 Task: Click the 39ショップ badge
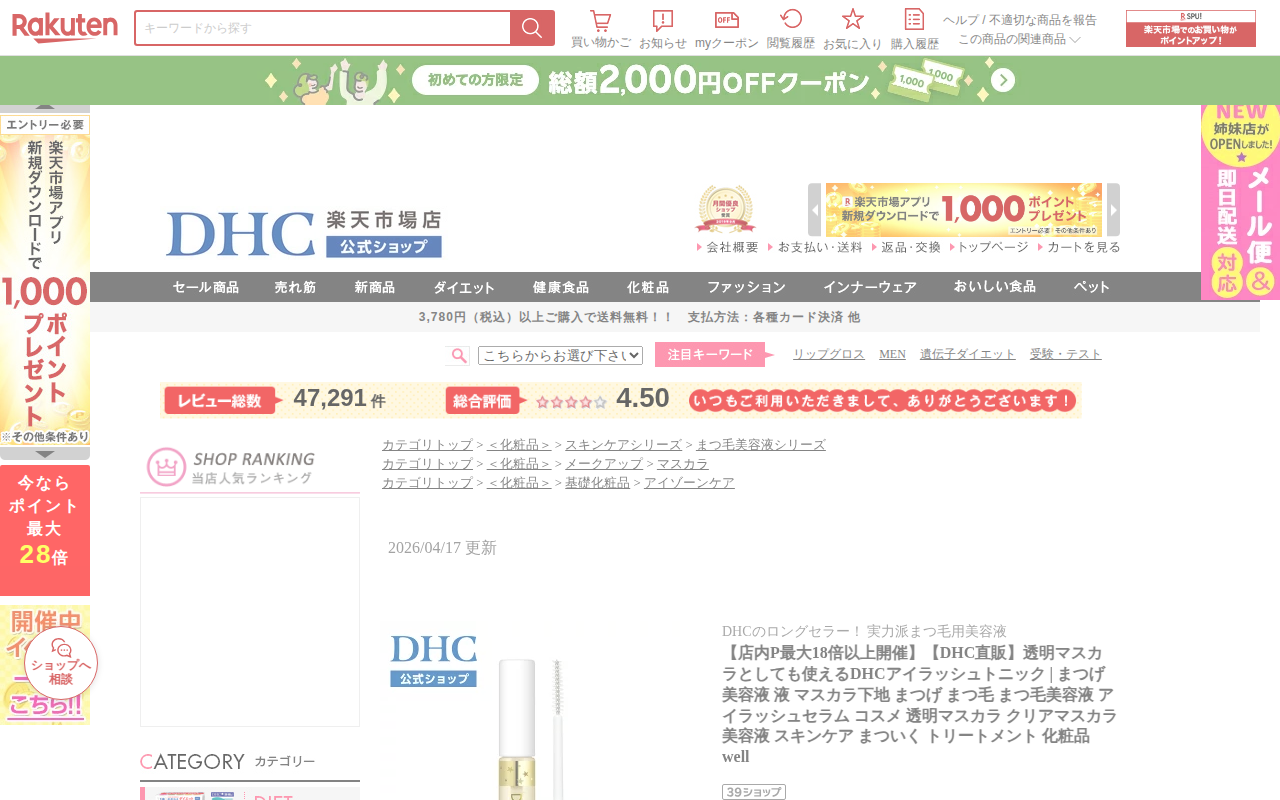(x=754, y=792)
